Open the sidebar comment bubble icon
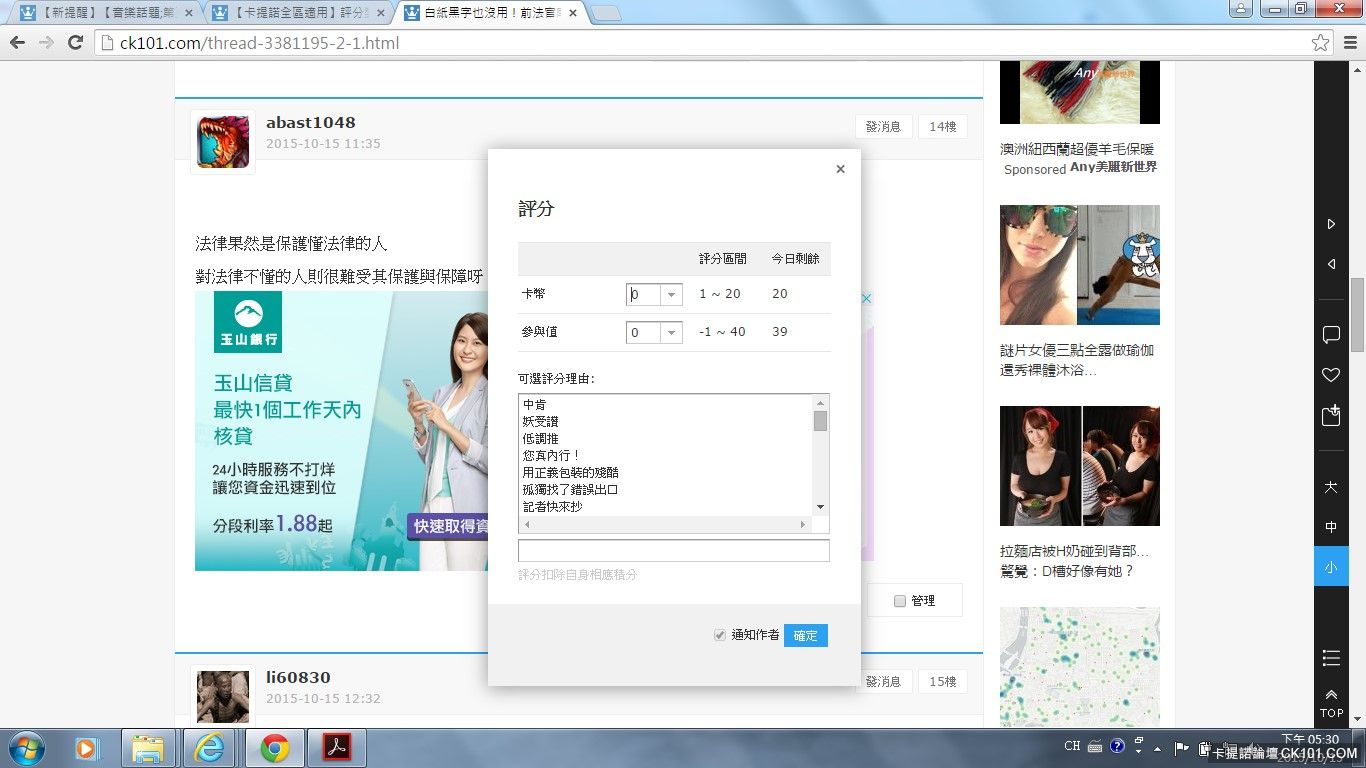Viewport: 1366px width, 768px height. pyautogui.click(x=1331, y=334)
